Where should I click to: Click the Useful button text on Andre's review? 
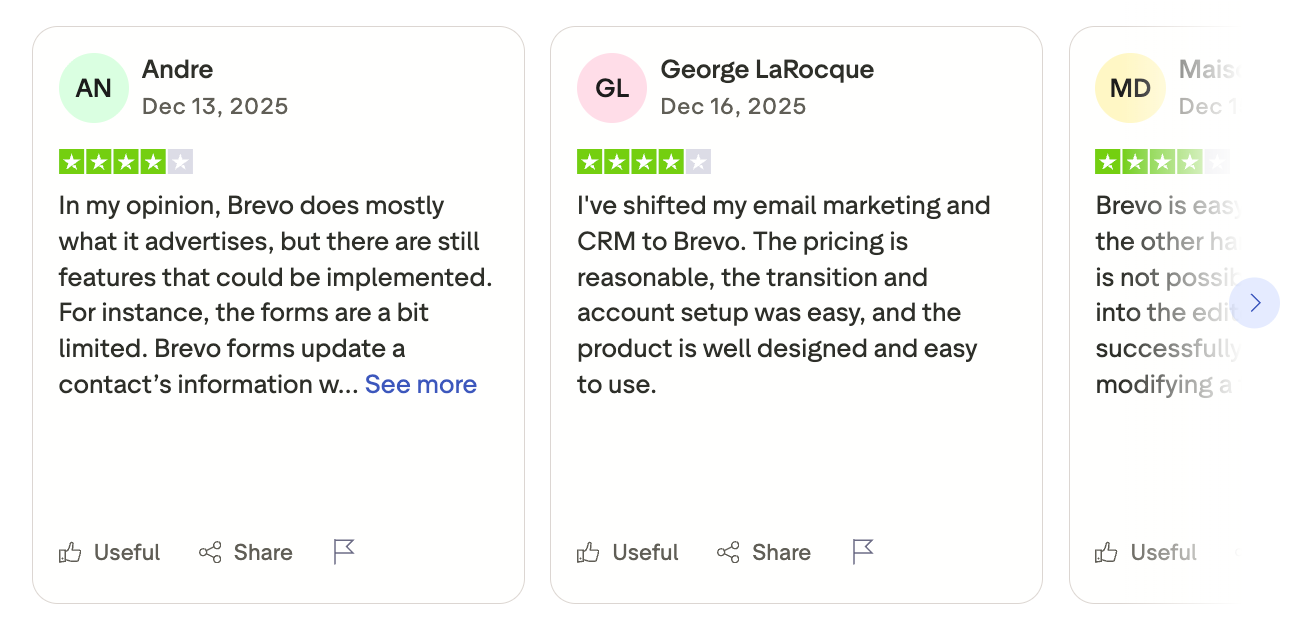click(x=127, y=552)
